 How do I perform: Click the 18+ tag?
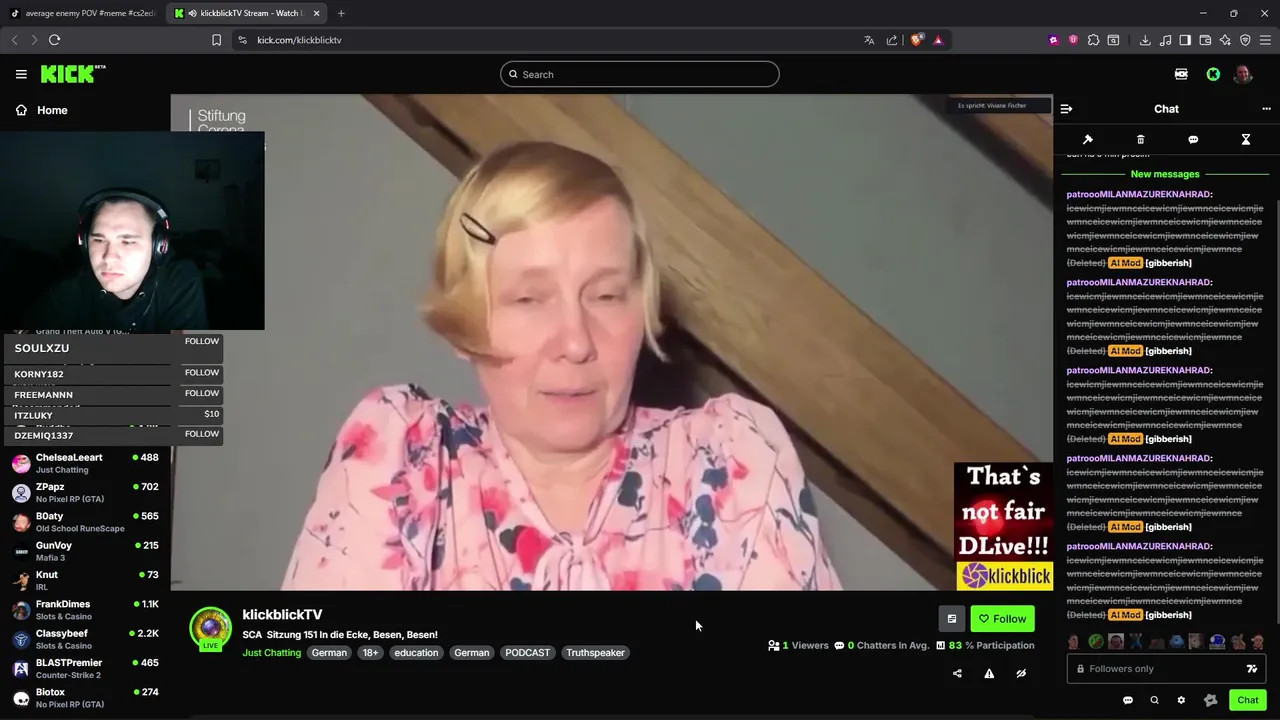pos(370,653)
